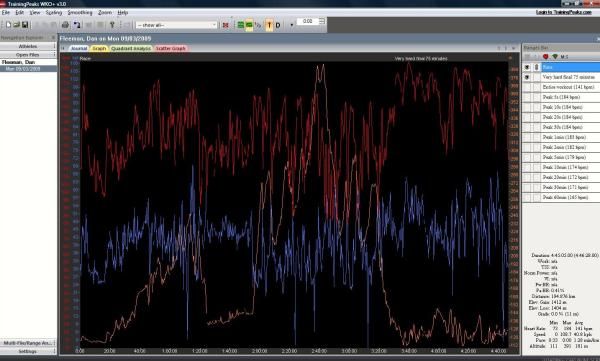Toggle visibility checkbox for Entire workout range
600x361 pixels.
[x=527, y=87]
